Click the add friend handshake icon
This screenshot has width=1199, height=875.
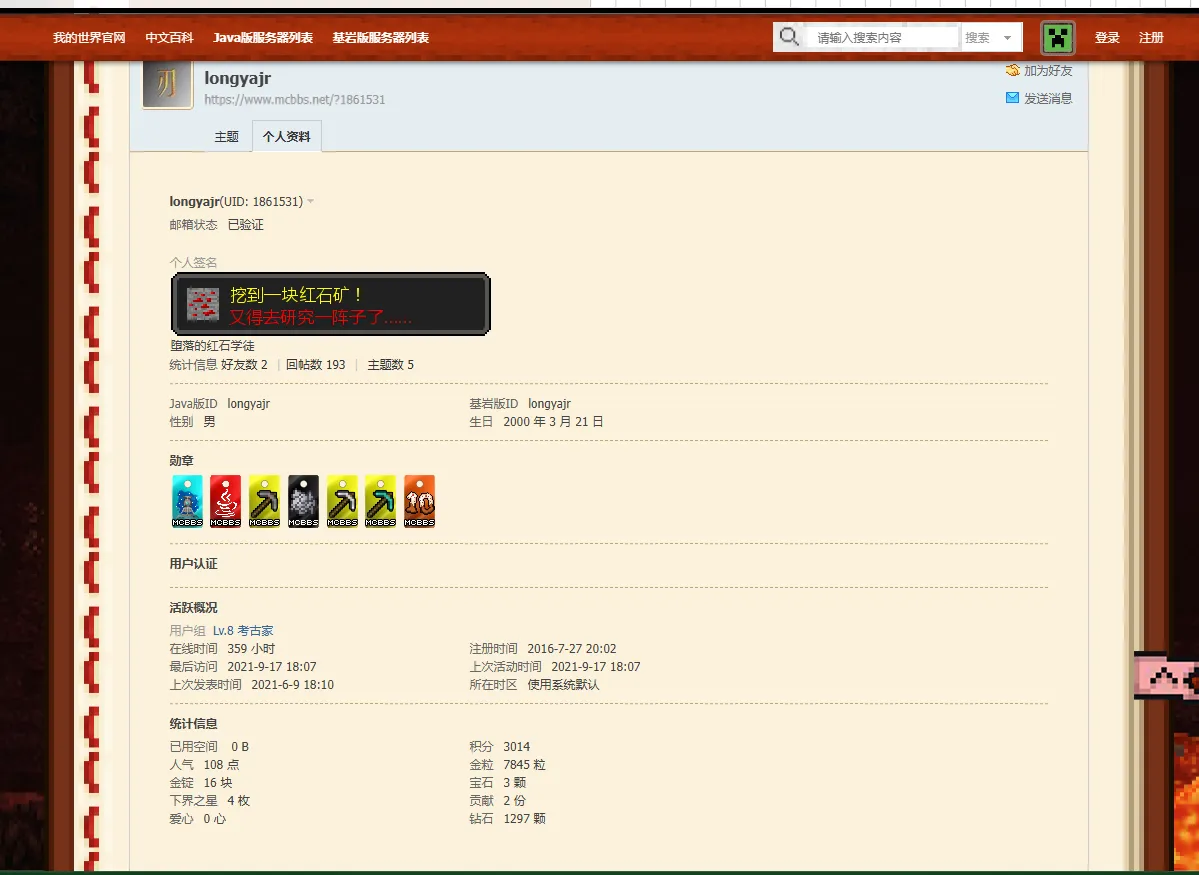1012,70
